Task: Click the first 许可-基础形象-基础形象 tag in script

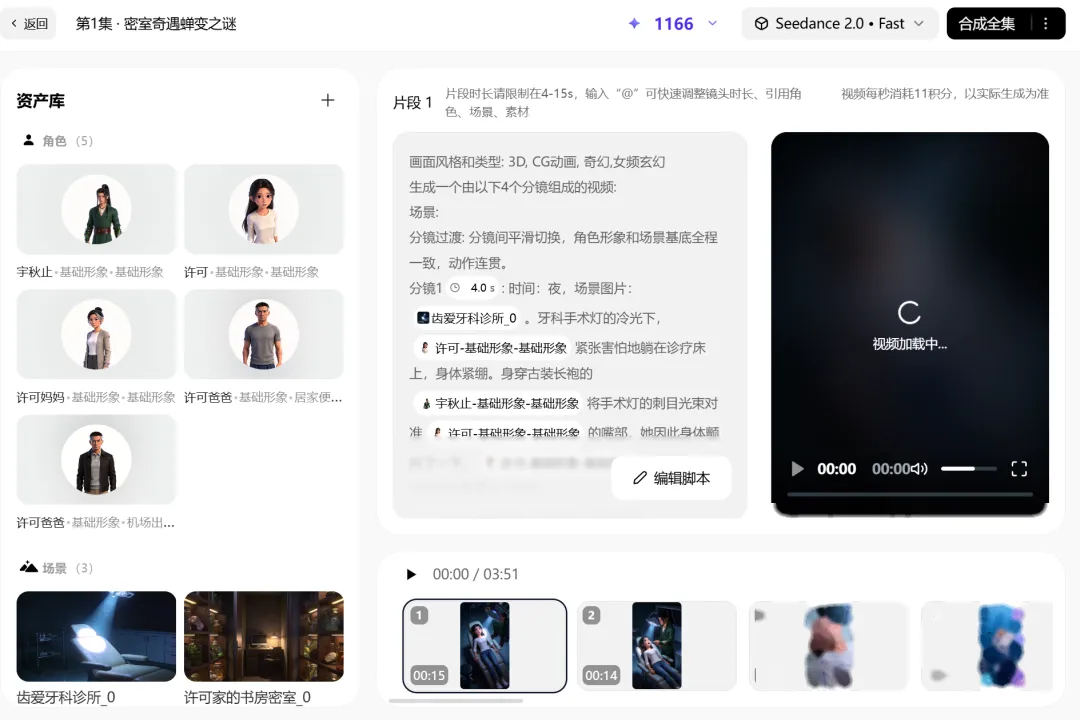Action: click(x=493, y=347)
